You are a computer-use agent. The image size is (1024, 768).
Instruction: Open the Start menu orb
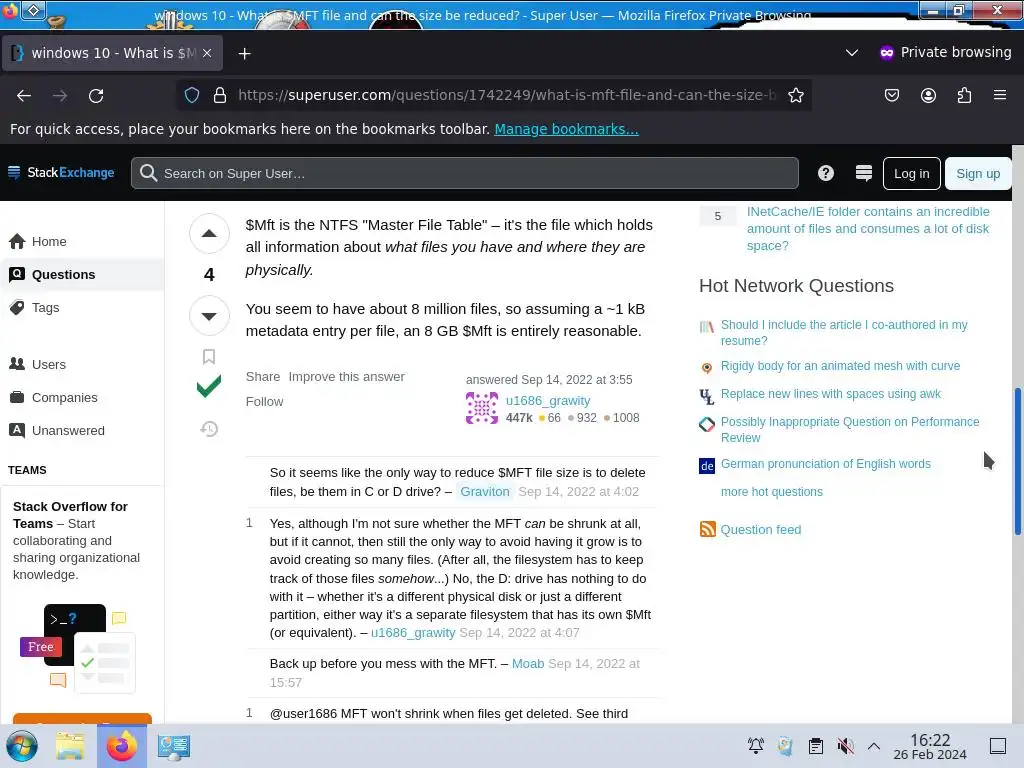(x=22, y=746)
